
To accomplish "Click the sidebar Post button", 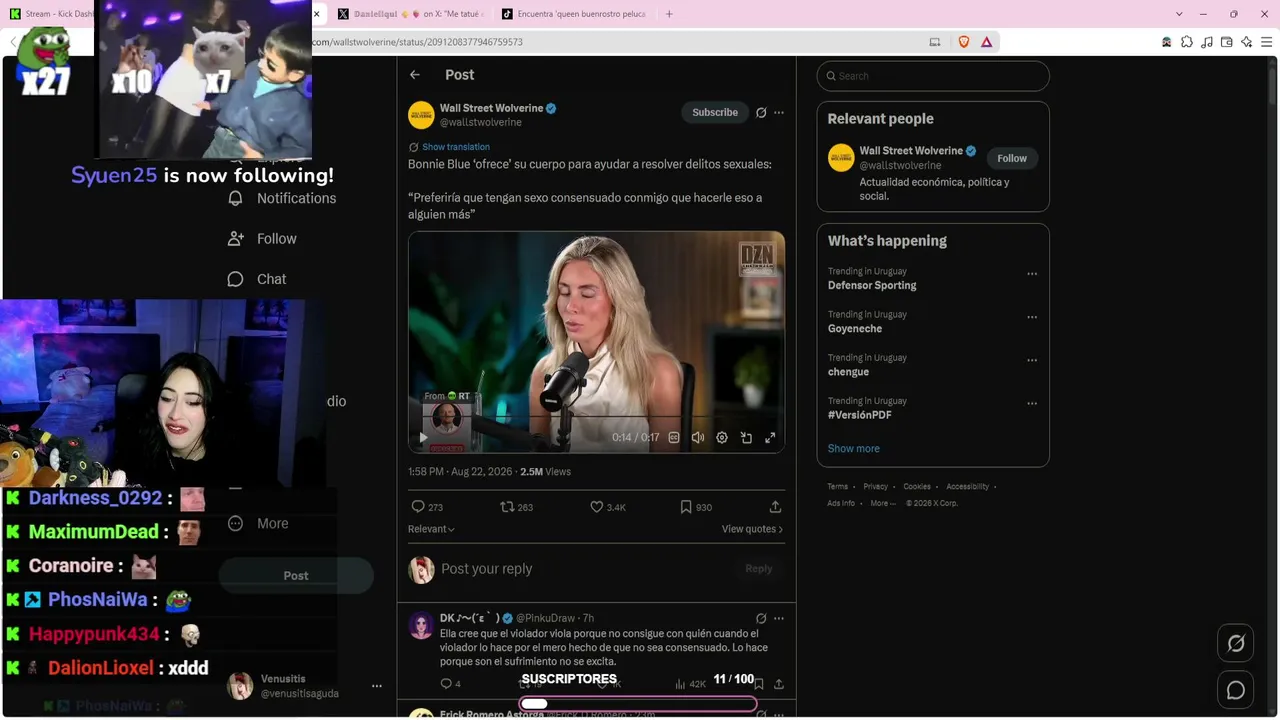I will 296,576.
